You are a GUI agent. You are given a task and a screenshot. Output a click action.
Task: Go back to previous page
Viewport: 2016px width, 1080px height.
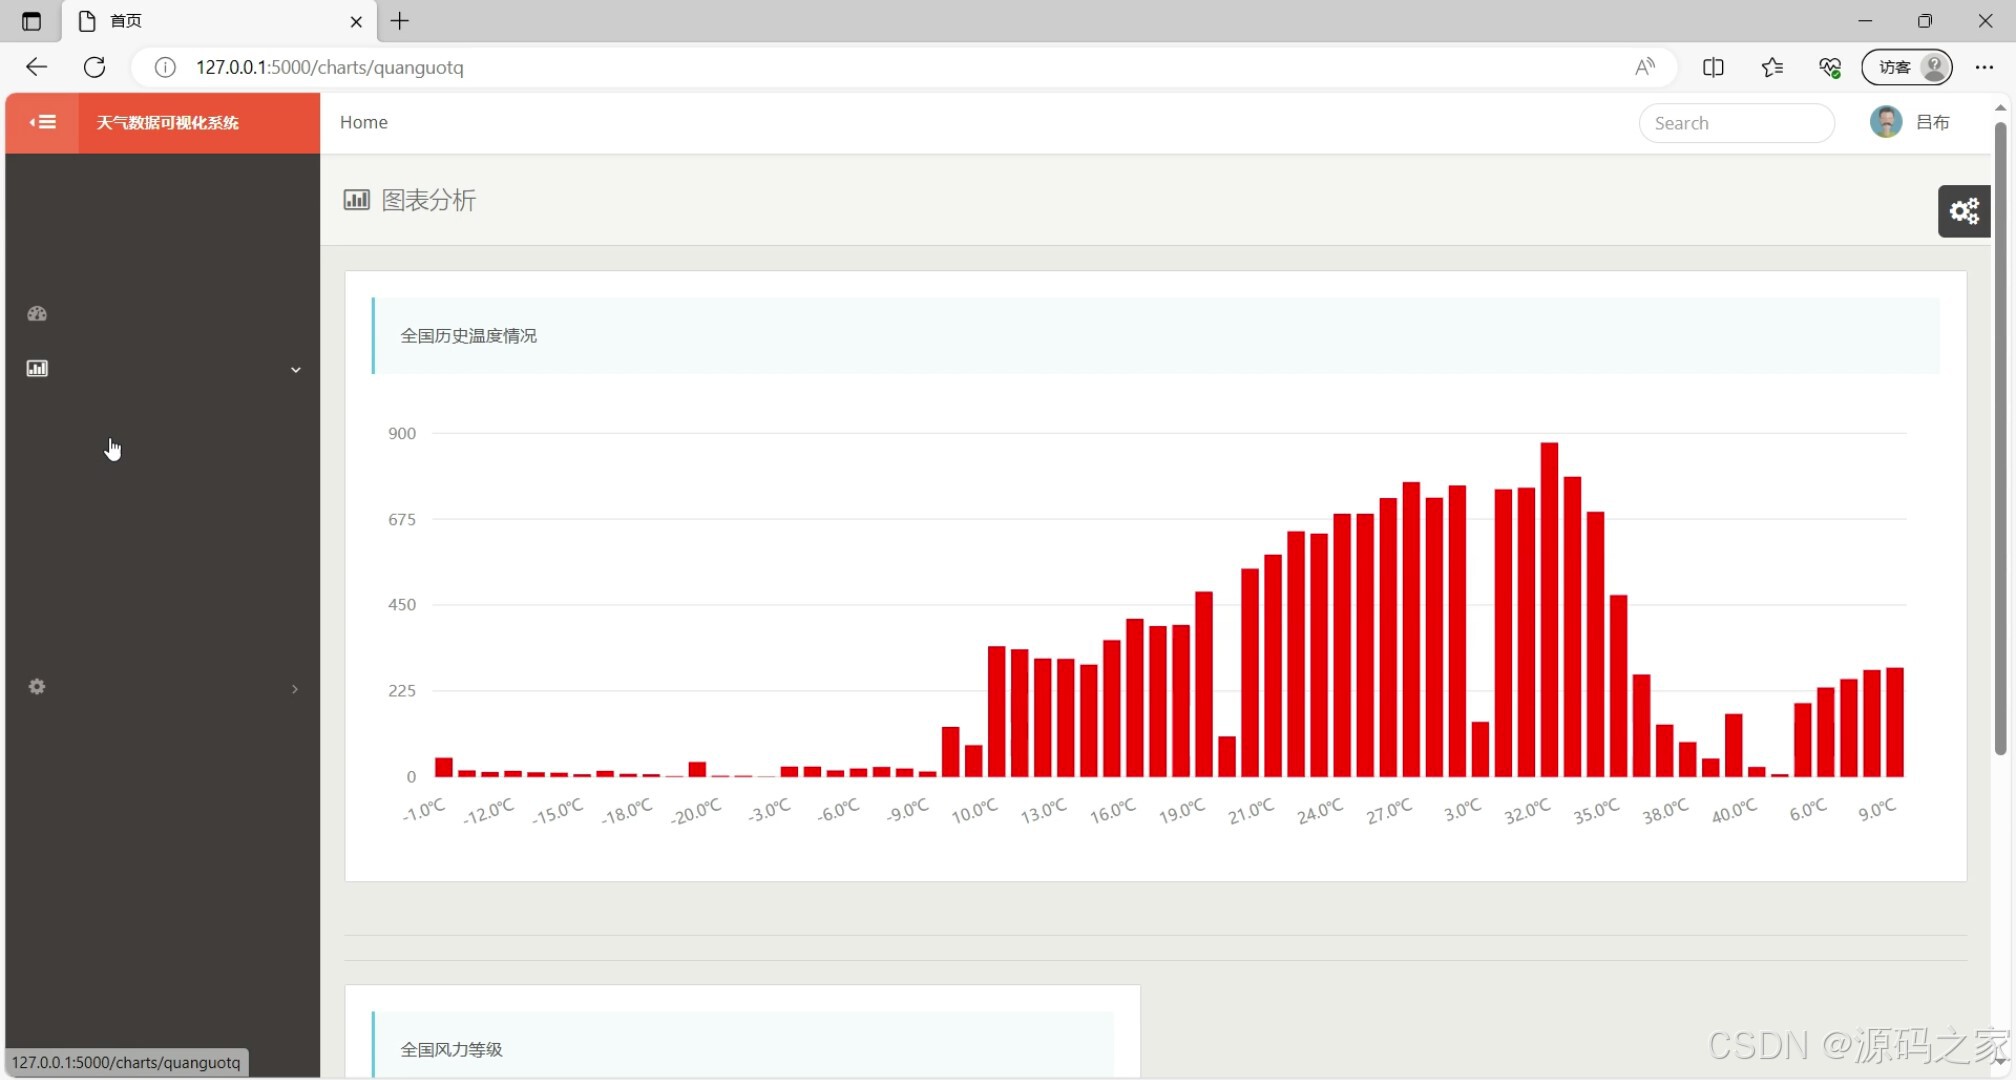37,67
